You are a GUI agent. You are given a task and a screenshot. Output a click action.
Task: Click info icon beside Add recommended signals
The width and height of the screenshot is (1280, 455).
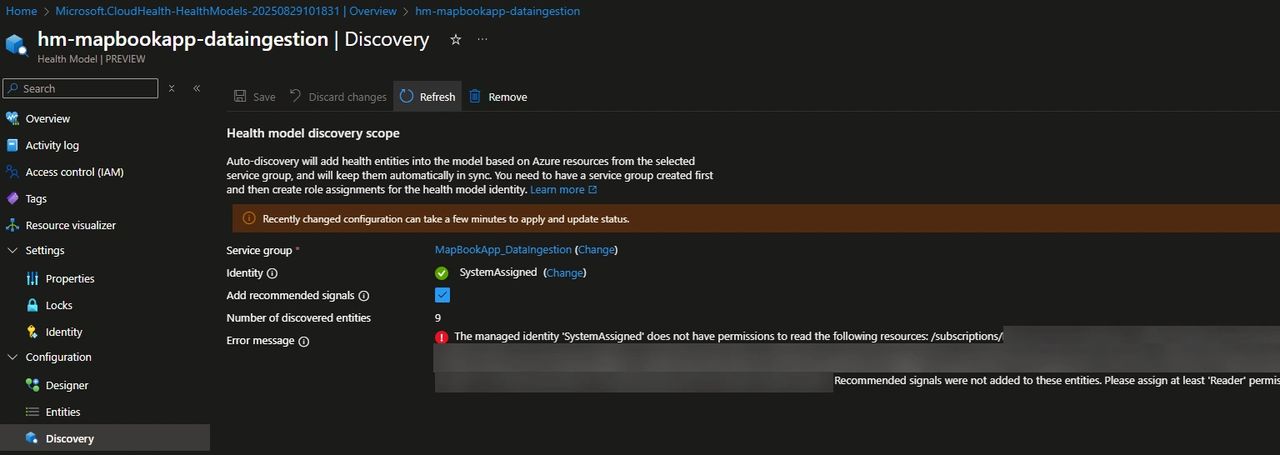tap(364, 296)
